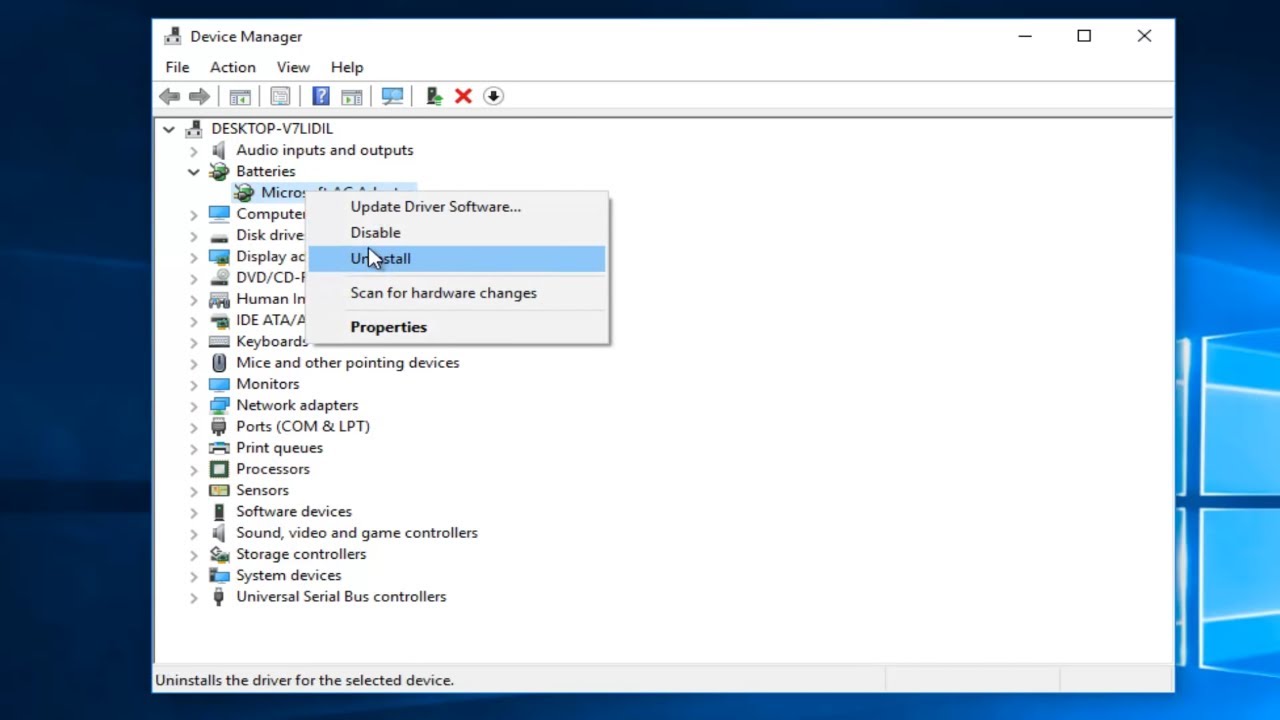Click the Forward arrow toolbar icon
Viewport: 1280px width, 720px height.
click(199, 96)
